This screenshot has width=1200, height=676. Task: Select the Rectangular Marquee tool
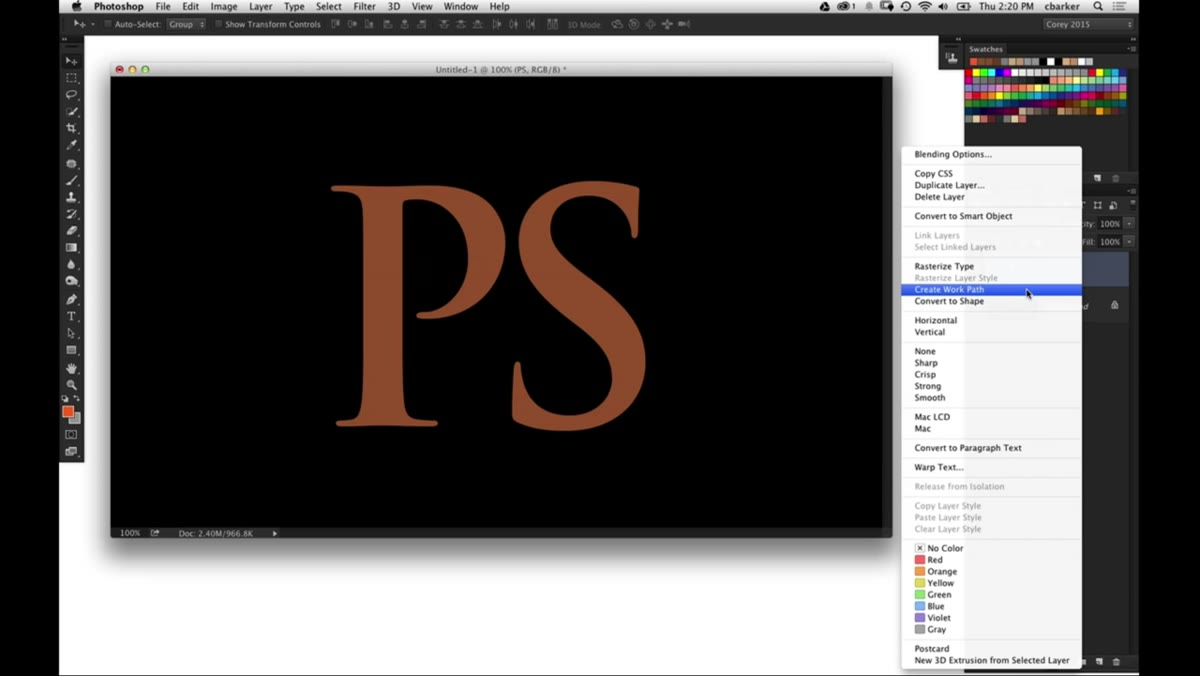71,78
